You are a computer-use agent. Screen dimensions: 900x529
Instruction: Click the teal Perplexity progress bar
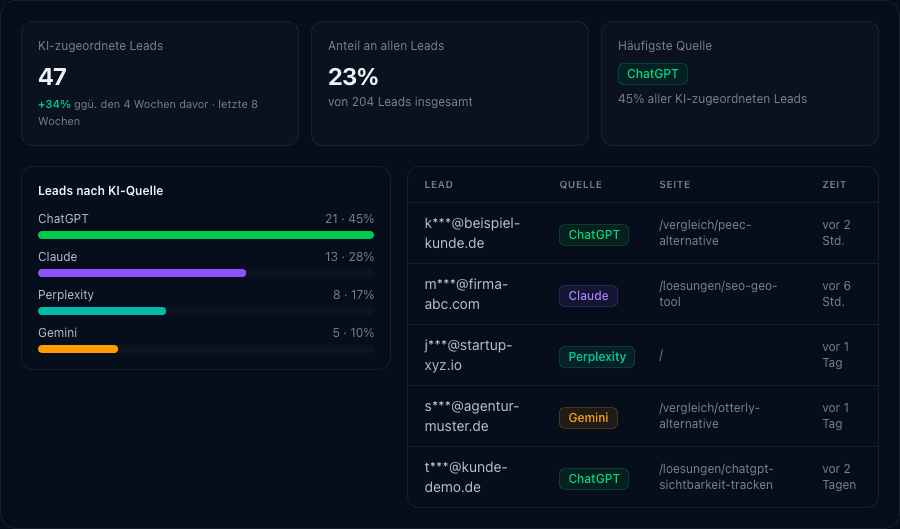point(102,311)
